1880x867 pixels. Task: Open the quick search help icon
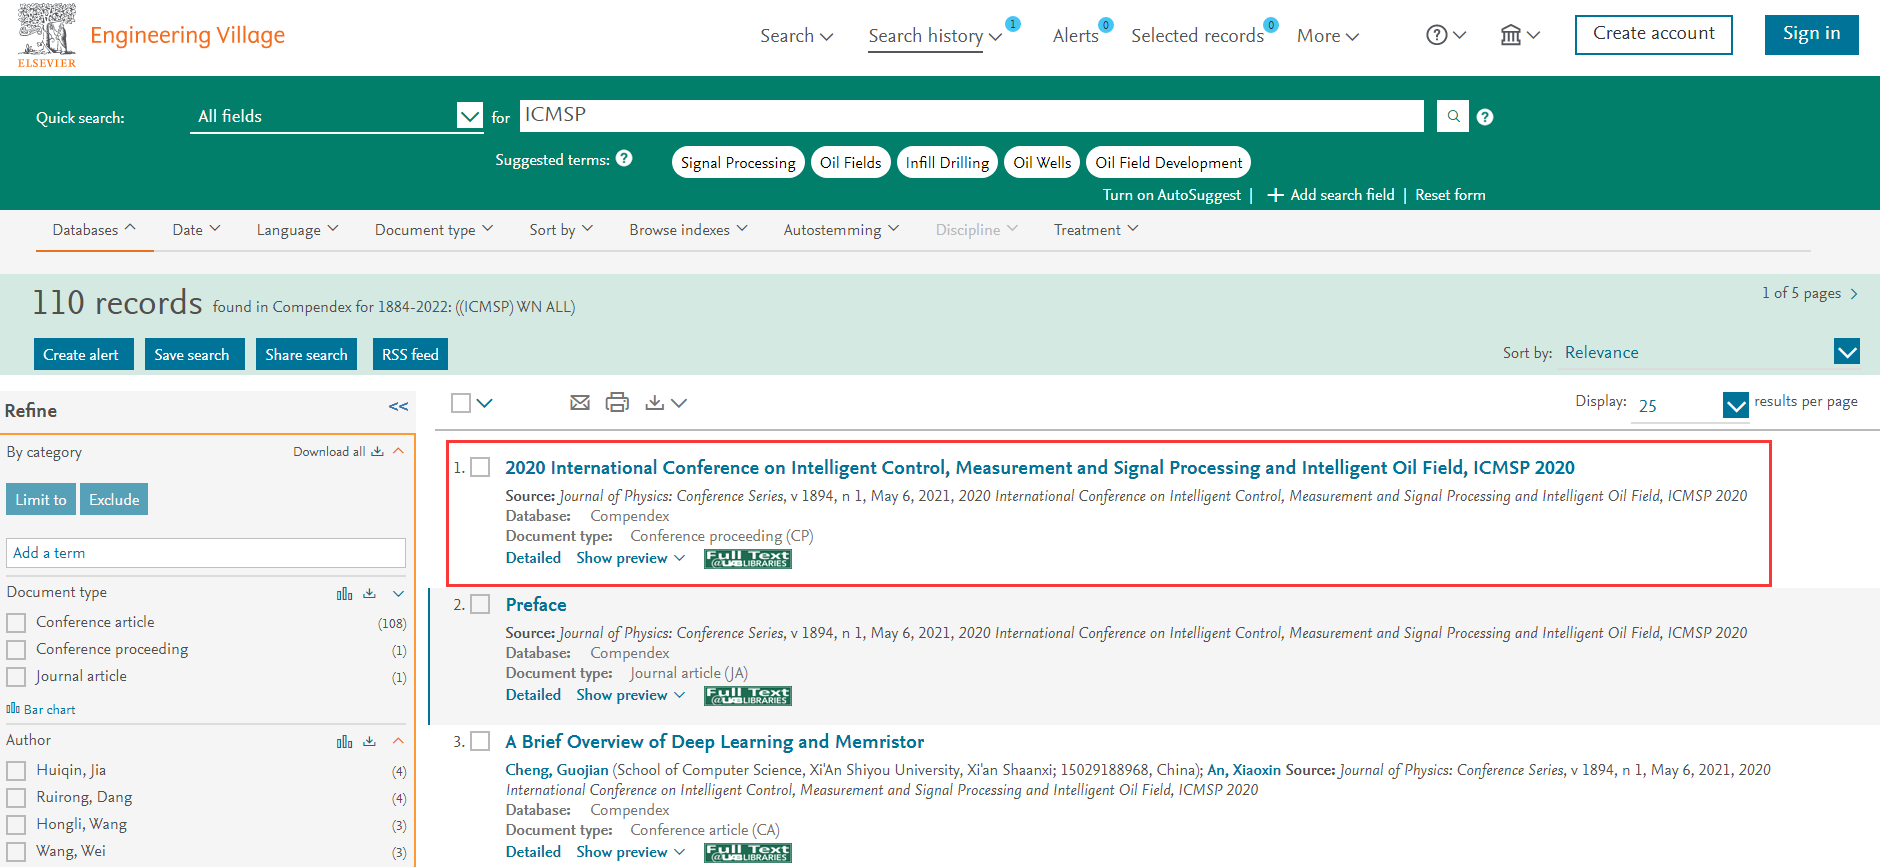[x=1485, y=117]
